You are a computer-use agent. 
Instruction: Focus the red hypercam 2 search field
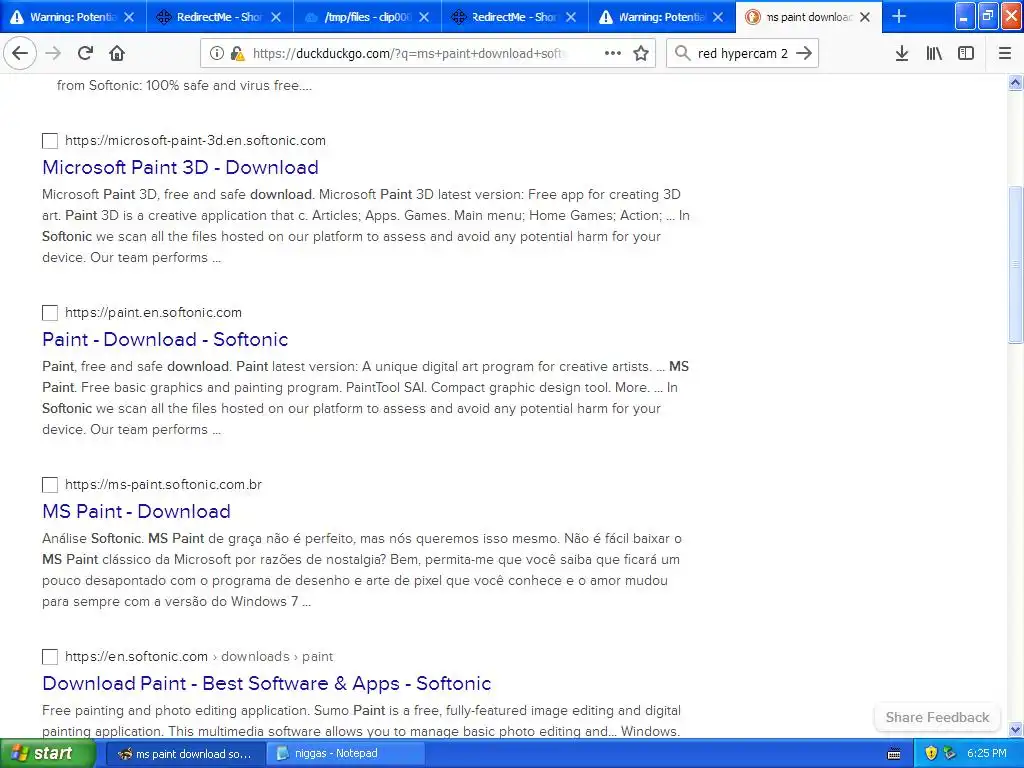(743, 54)
